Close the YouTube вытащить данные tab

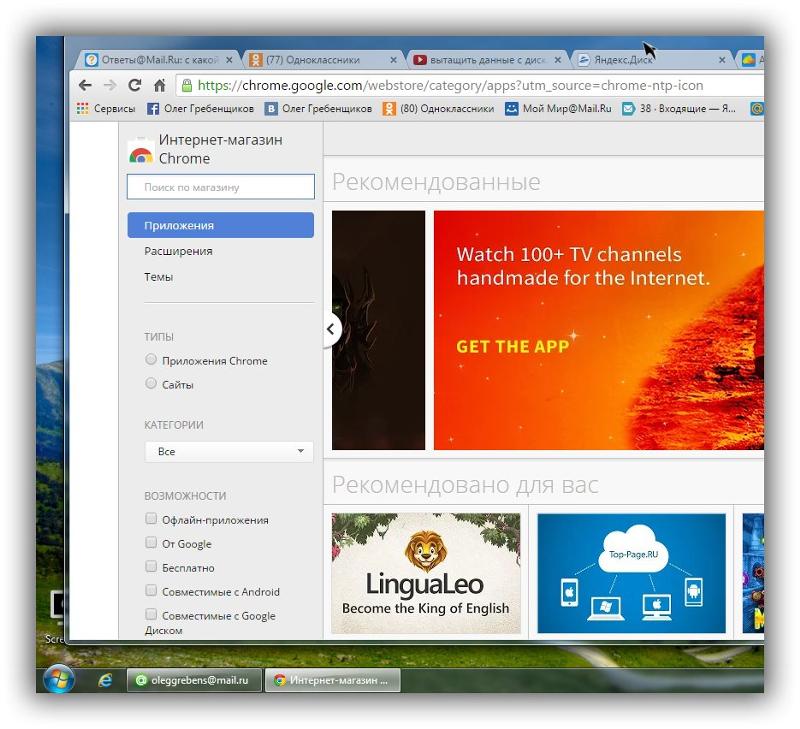tap(558, 60)
